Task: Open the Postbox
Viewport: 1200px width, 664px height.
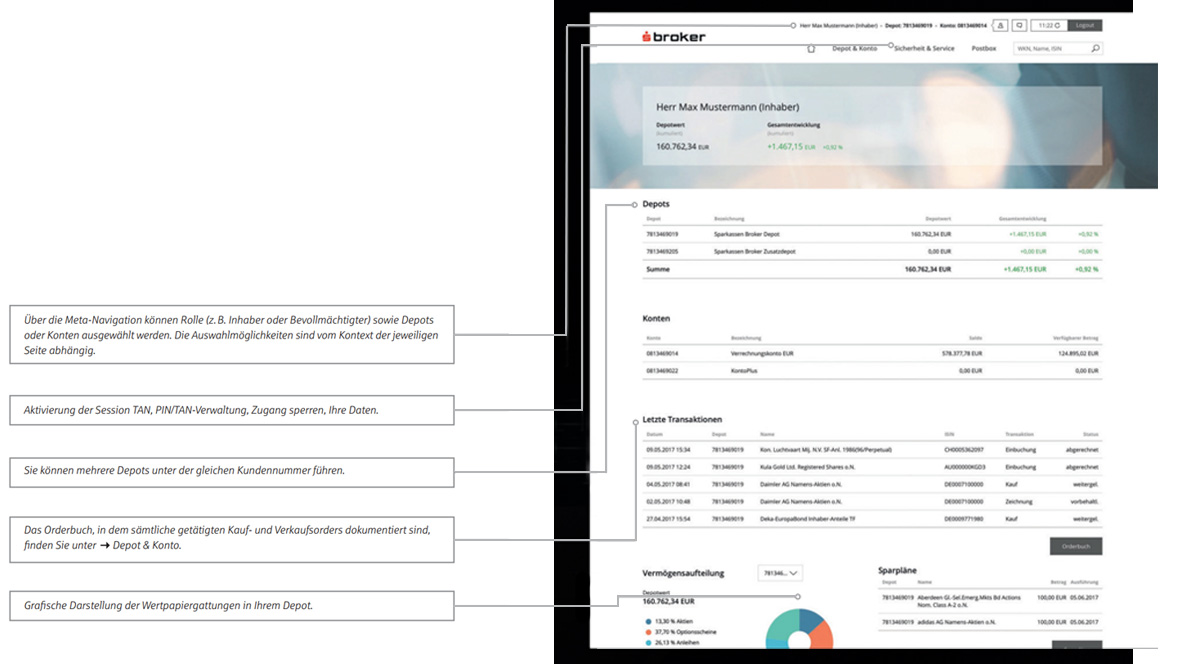Action: point(982,48)
